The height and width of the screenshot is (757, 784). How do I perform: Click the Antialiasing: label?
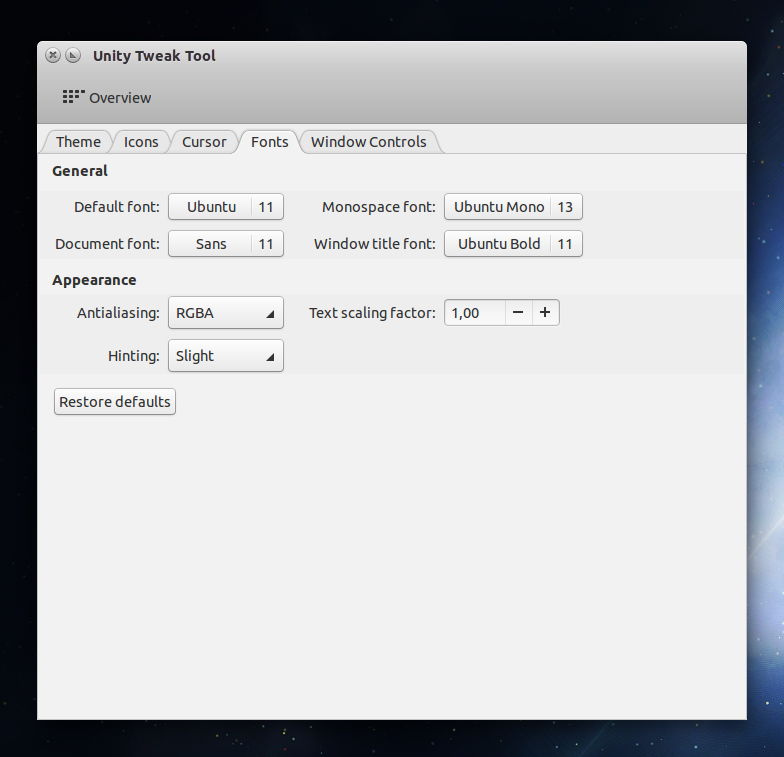tap(118, 313)
